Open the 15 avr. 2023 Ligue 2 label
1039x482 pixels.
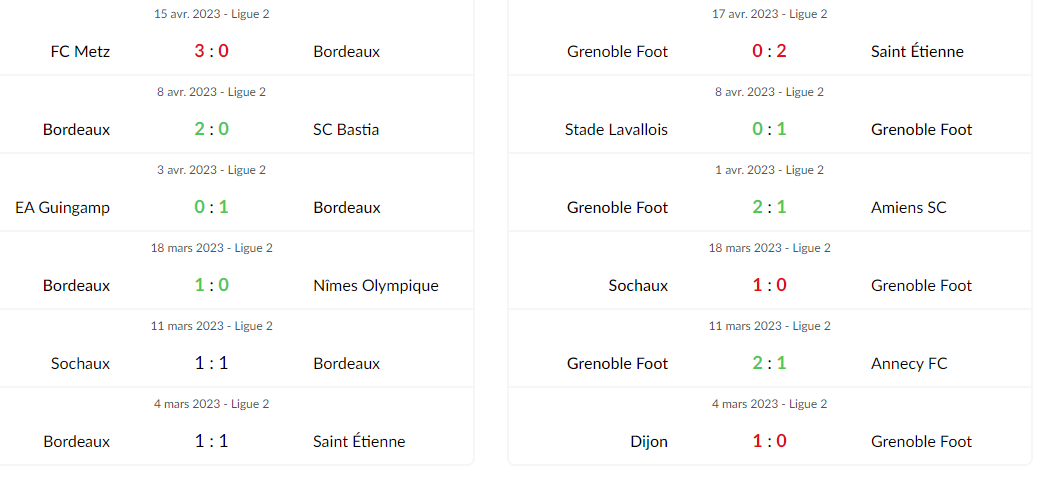click(x=211, y=14)
